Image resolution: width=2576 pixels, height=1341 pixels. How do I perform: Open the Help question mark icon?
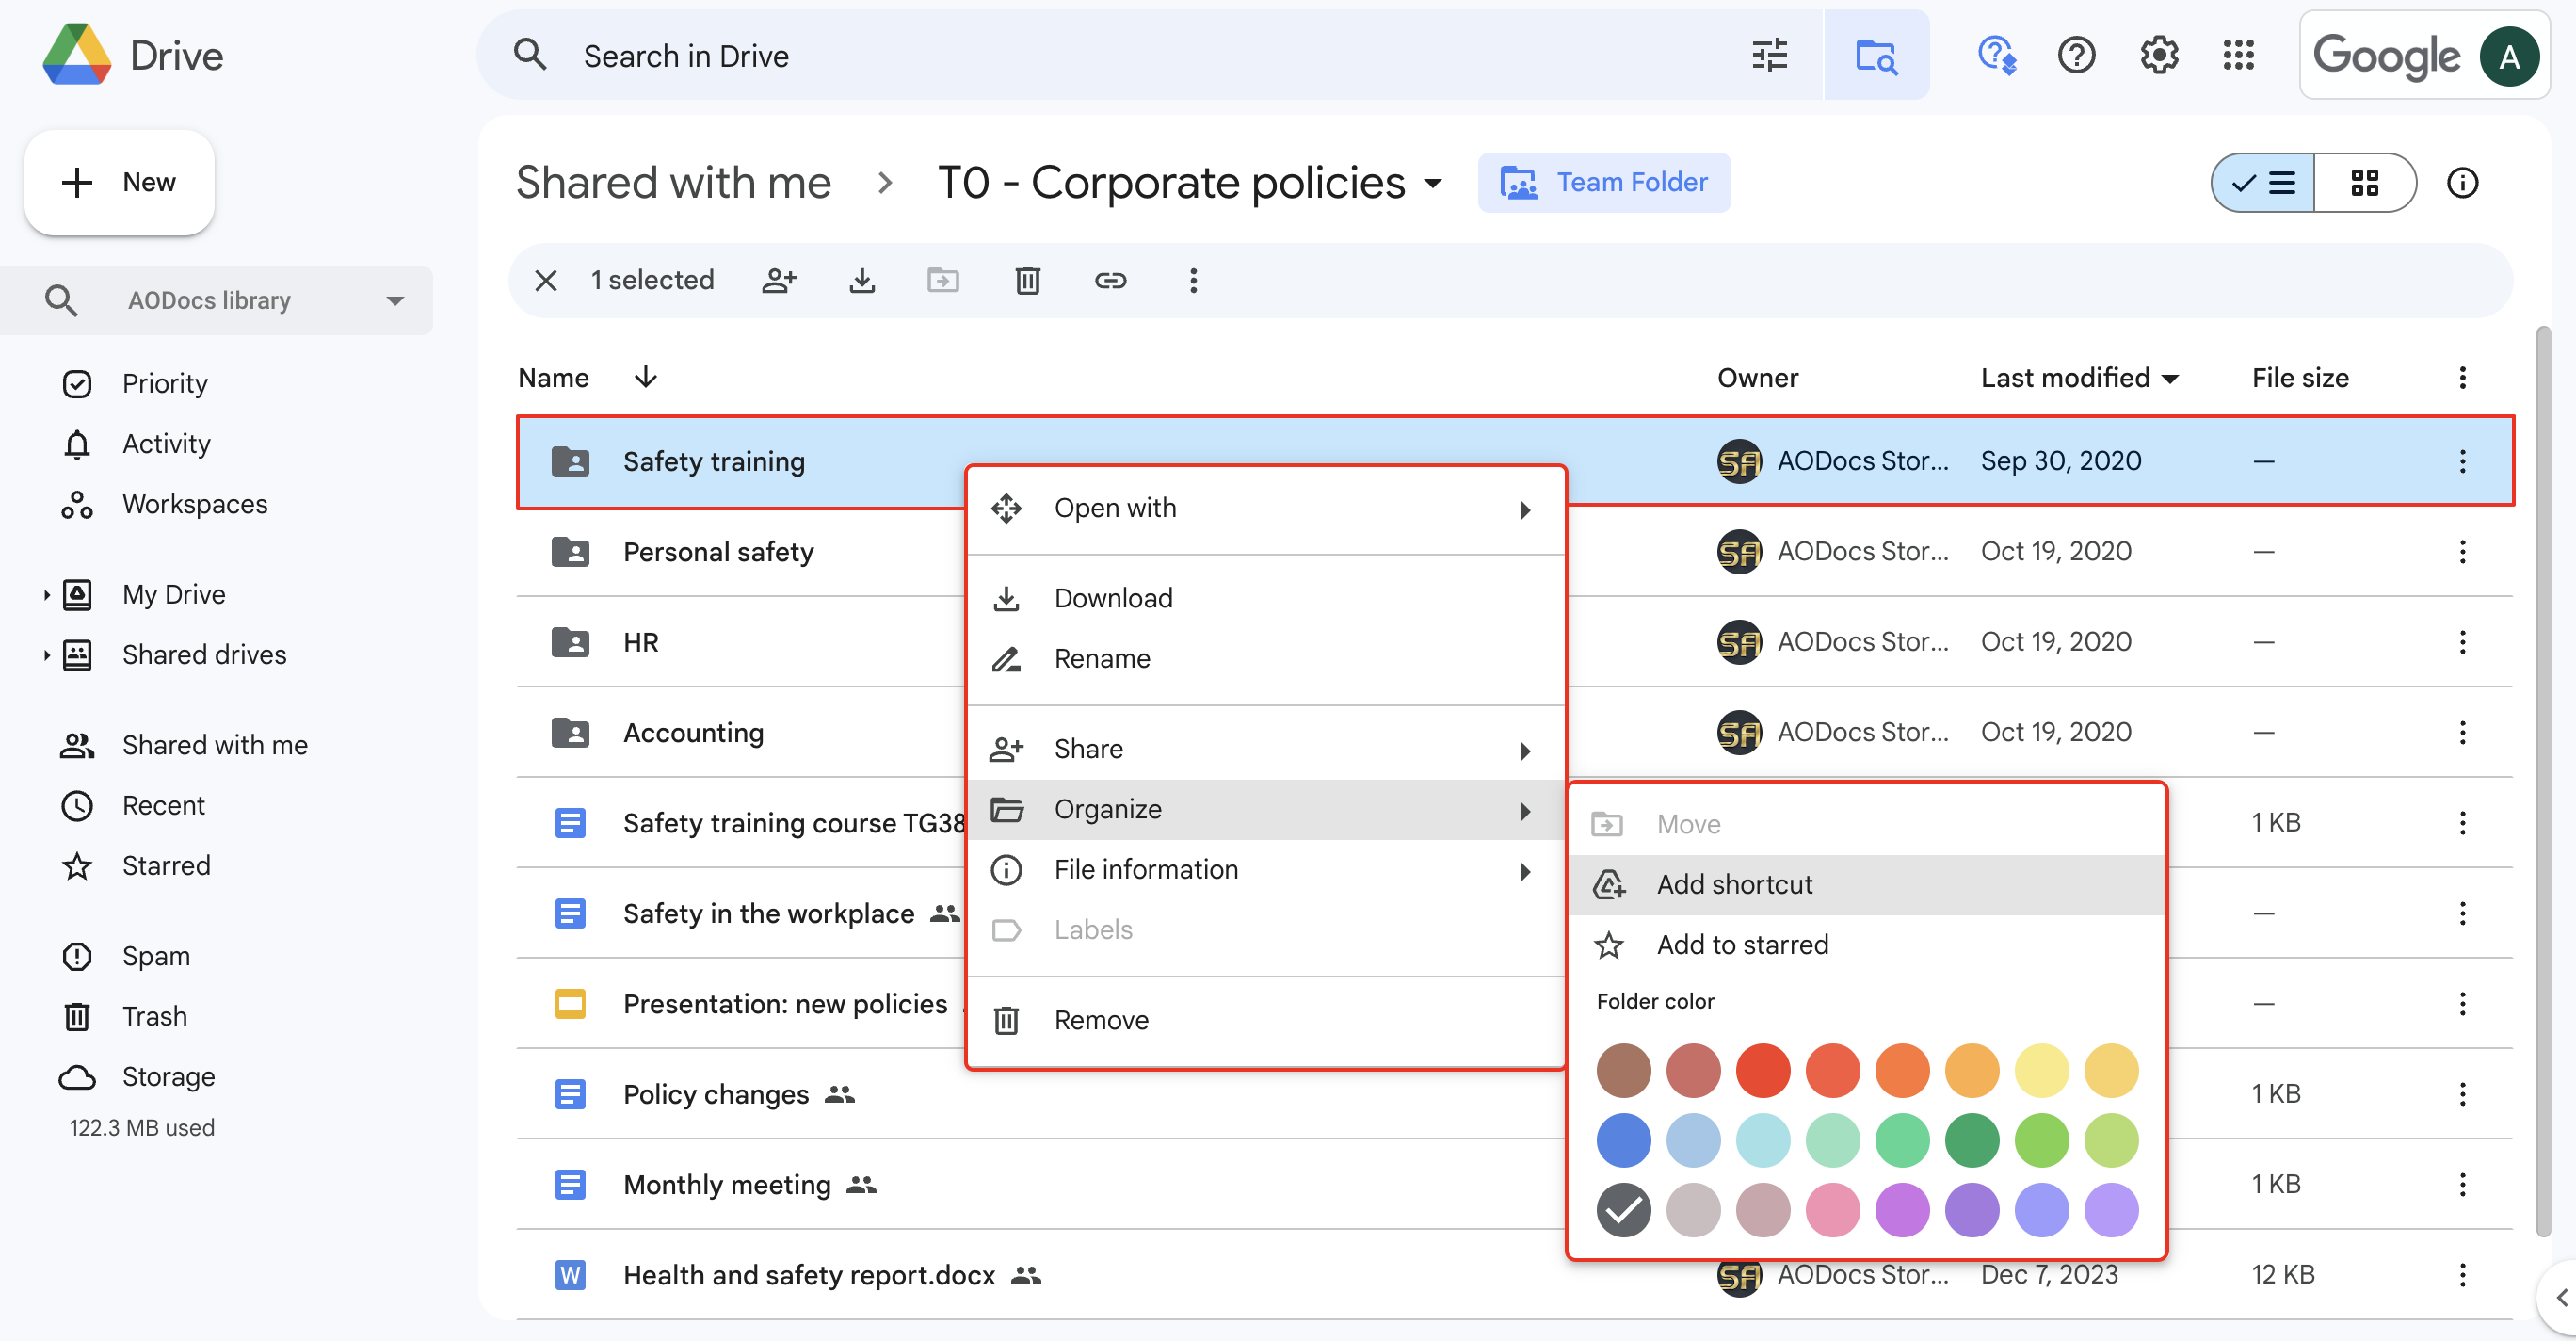pyautogui.click(x=2077, y=55)
